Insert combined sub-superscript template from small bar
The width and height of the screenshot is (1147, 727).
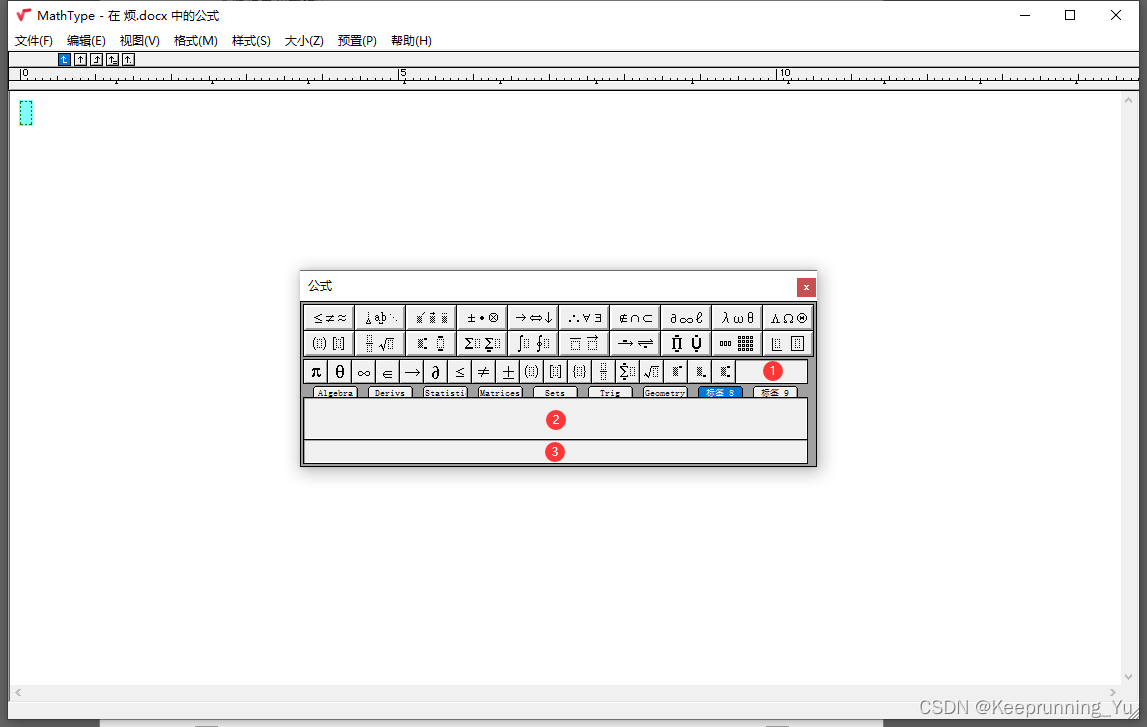click(x=723, y=372)
